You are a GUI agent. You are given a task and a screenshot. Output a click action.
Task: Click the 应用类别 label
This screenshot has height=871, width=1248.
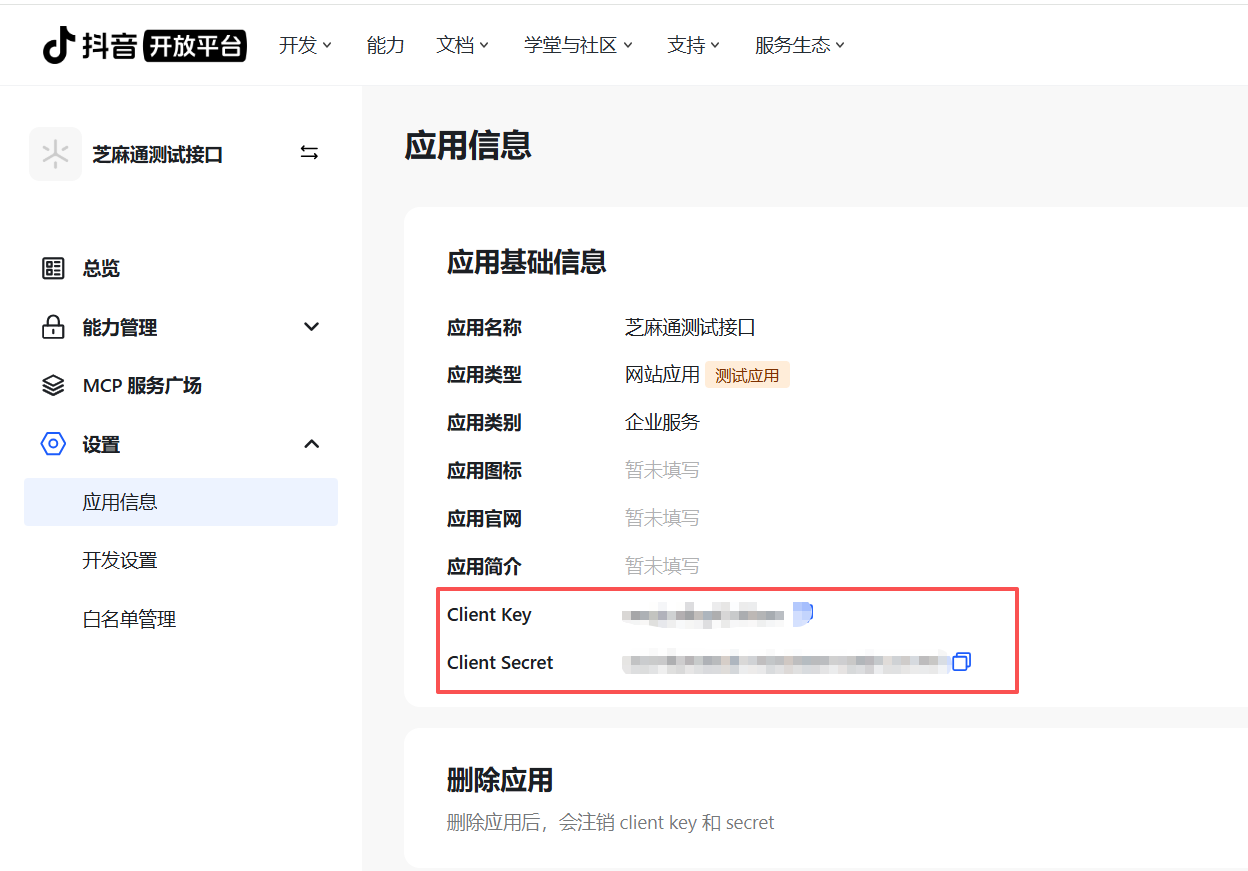tap(484, 423)
